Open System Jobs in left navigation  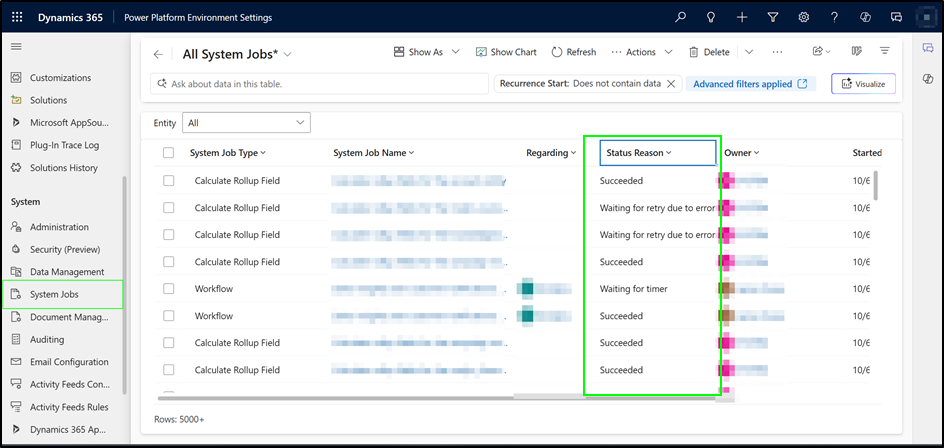tap(54, 294)
